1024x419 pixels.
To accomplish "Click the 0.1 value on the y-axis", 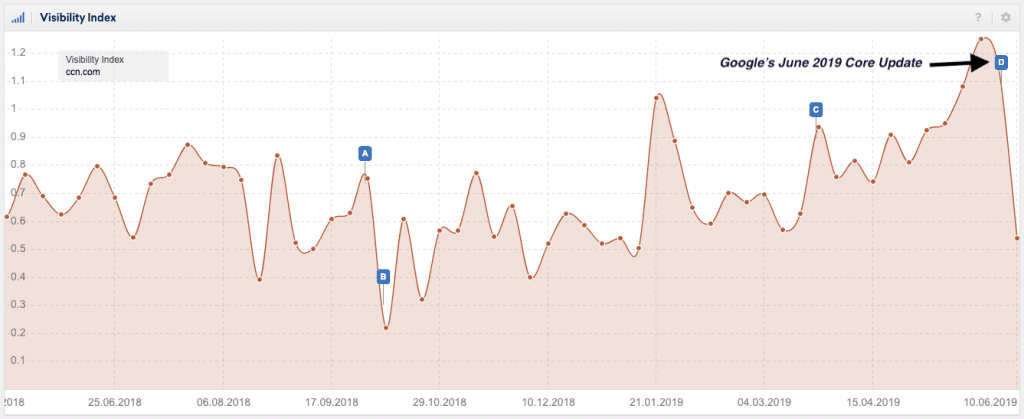I will pyautogui.click(x=16, y=361).
